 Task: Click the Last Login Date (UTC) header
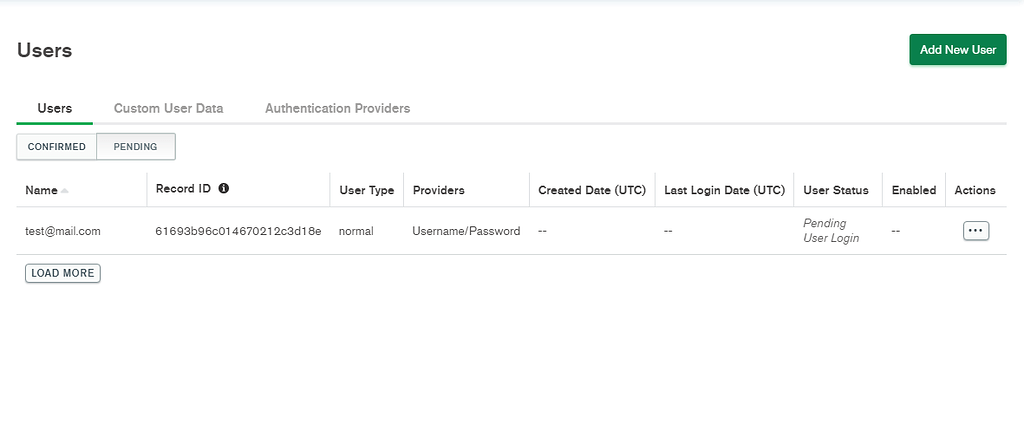pos(724,190)
